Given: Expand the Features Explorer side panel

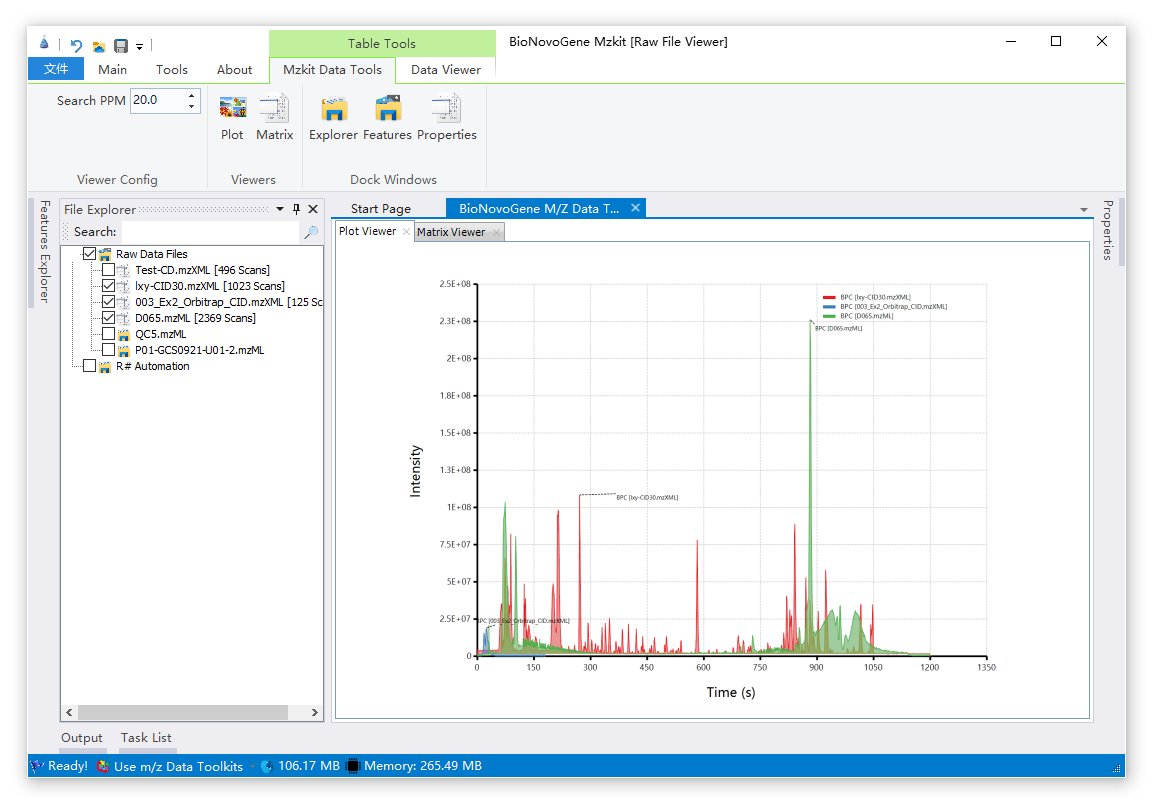Looking at the screenshot, I should [x=44, y=251].
